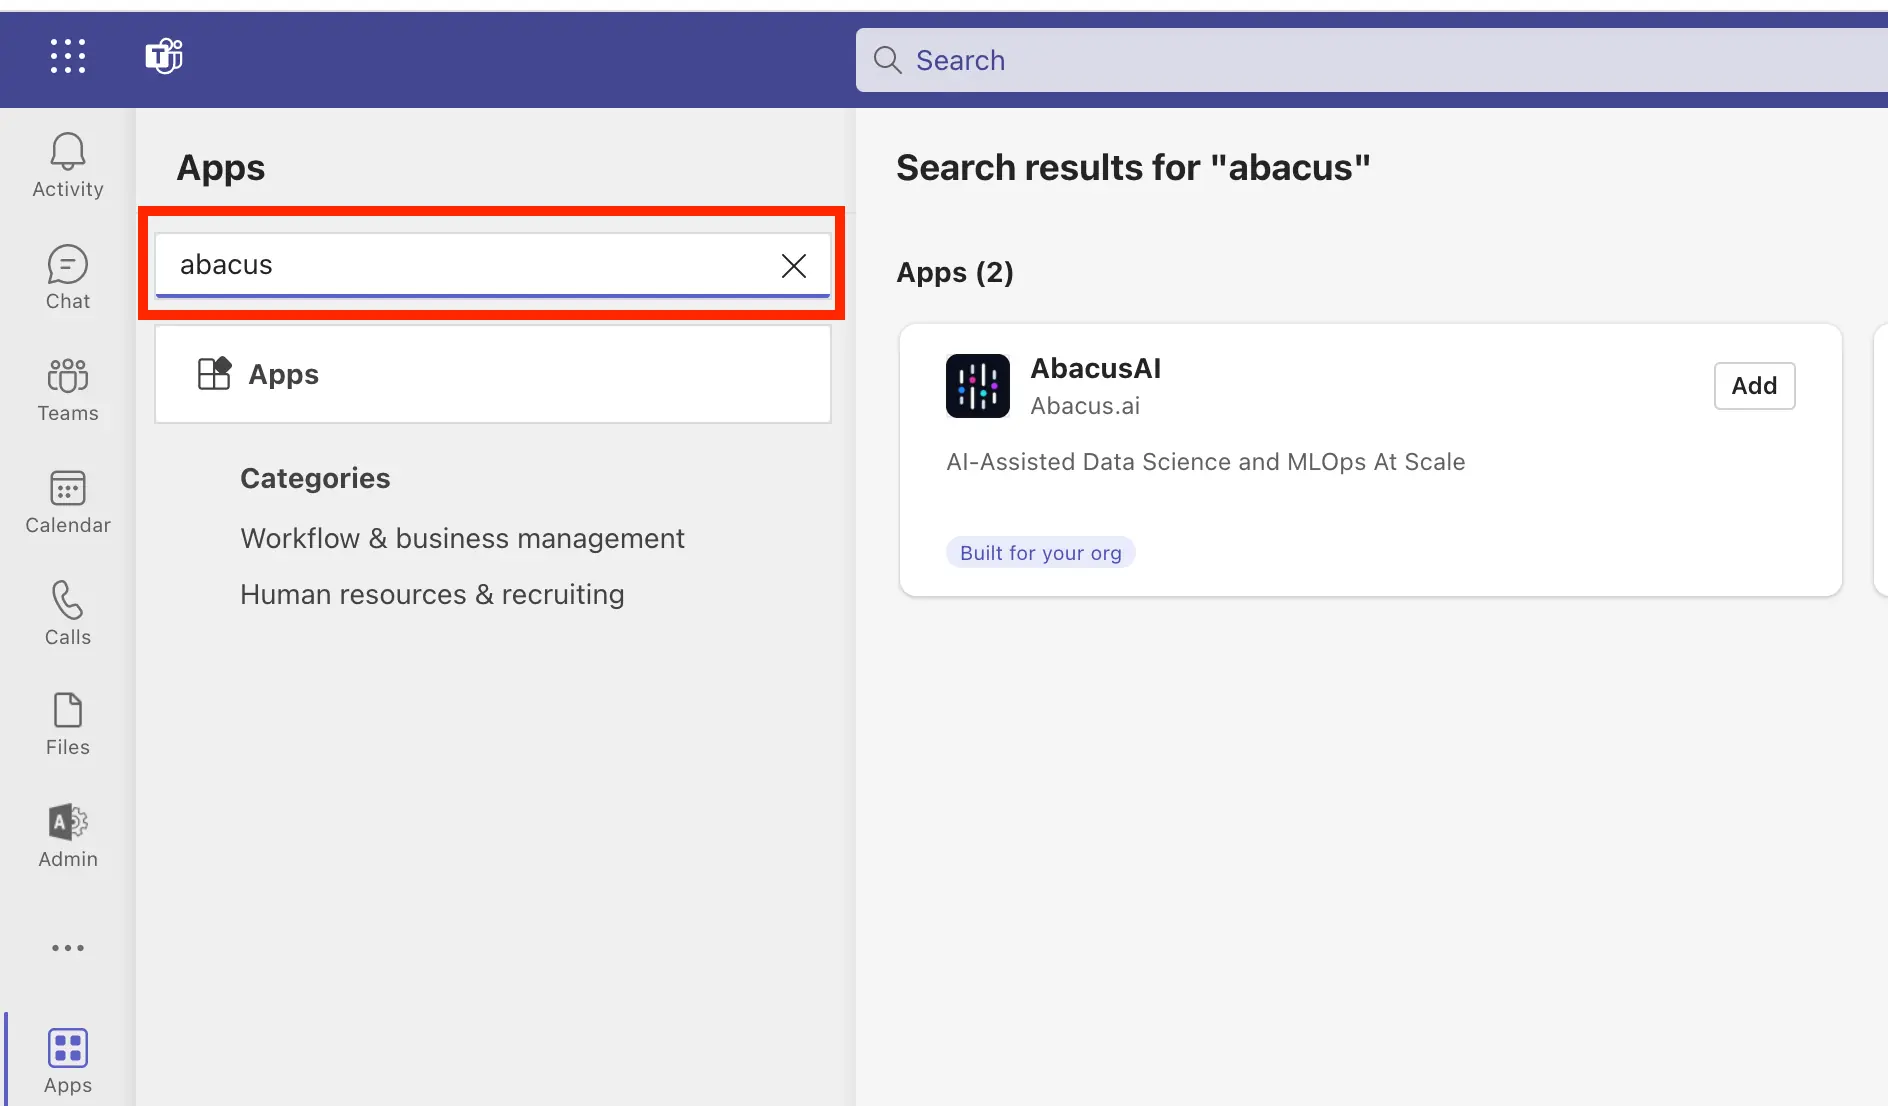Open the Apps store section

[66, 1058]
